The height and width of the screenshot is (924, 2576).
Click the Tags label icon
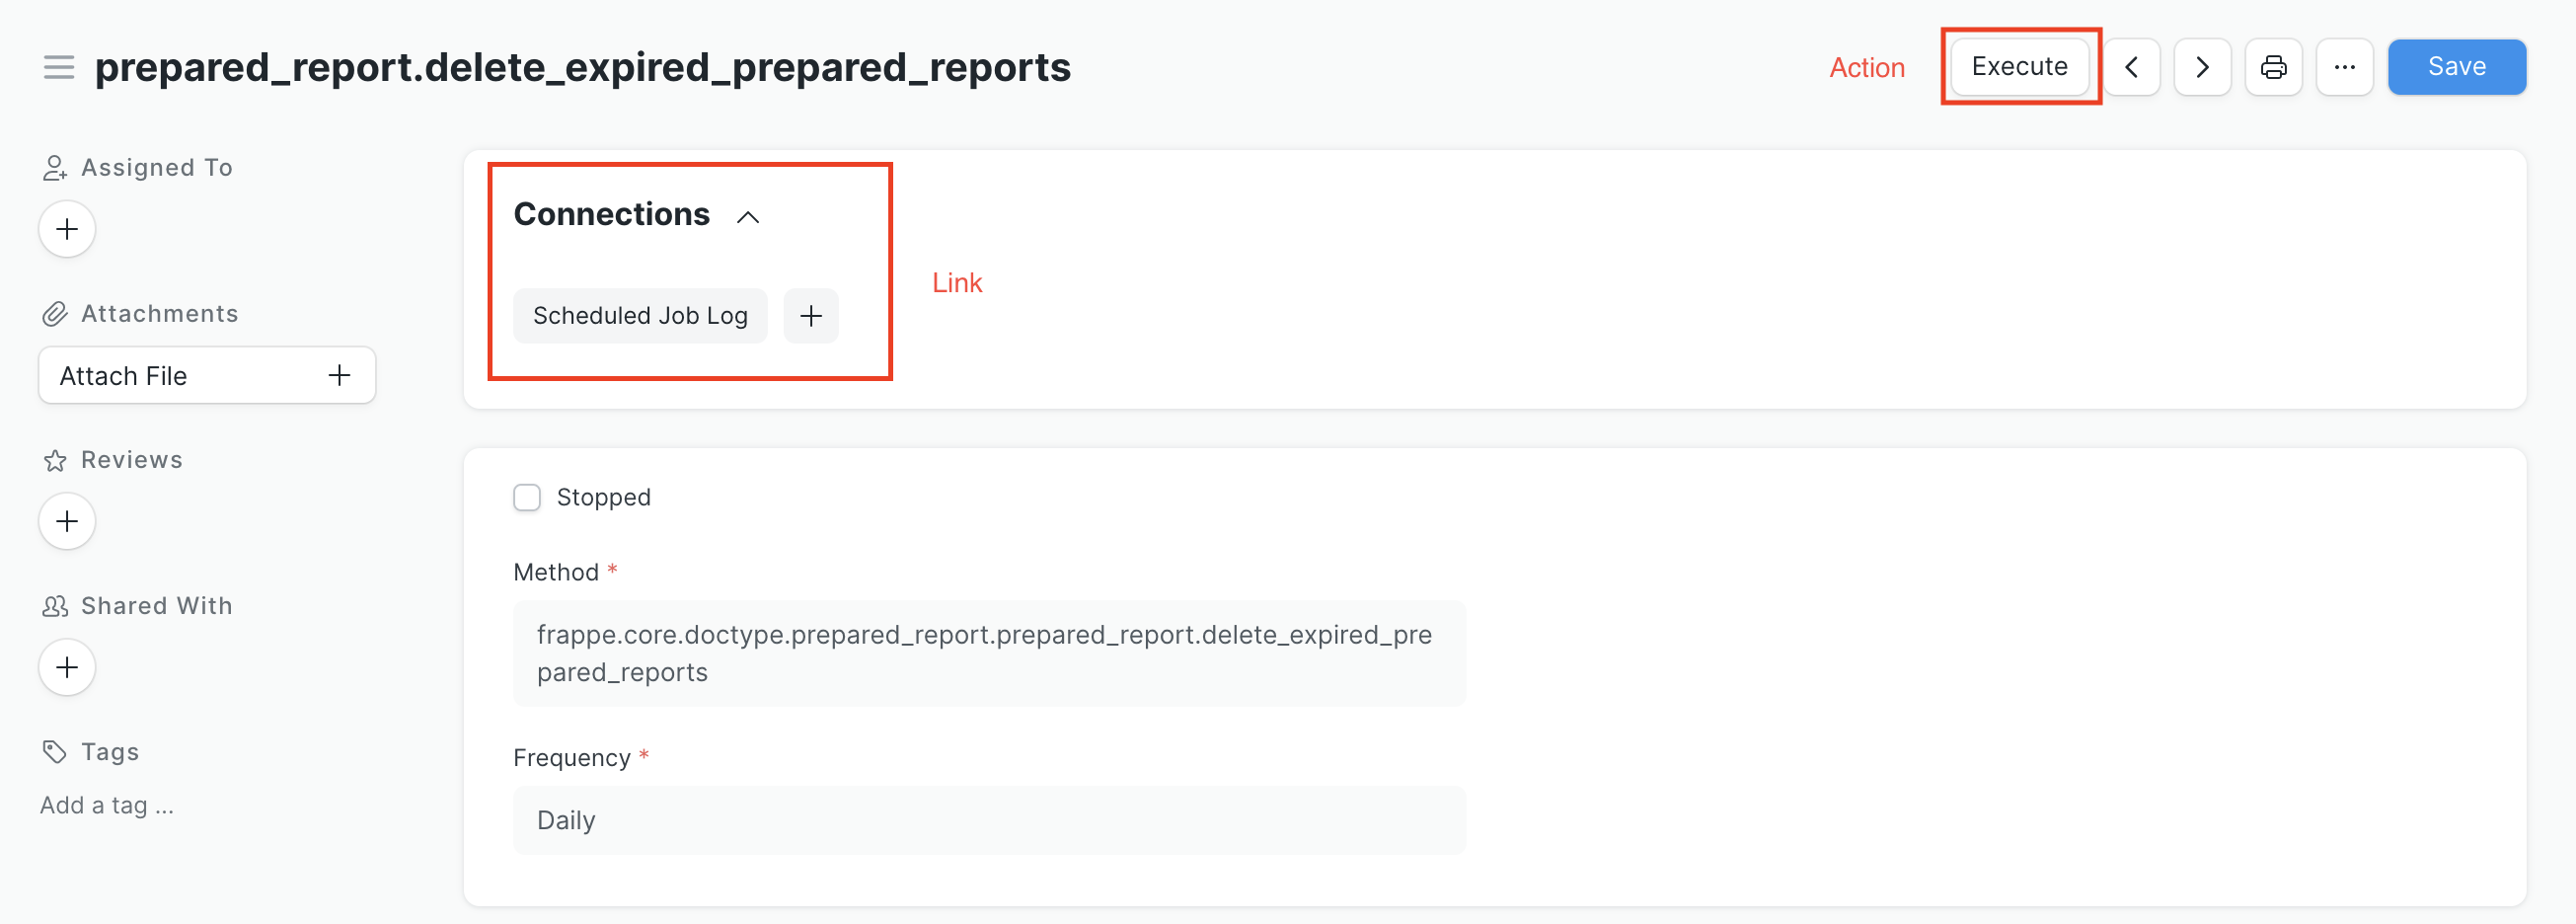55,750
